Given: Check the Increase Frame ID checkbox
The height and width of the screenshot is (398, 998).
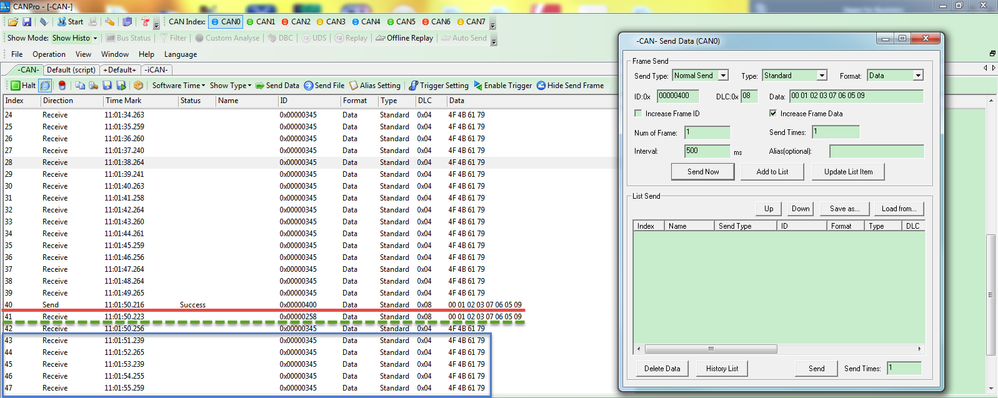Looking at the screenshot, I should coord(639,113).
